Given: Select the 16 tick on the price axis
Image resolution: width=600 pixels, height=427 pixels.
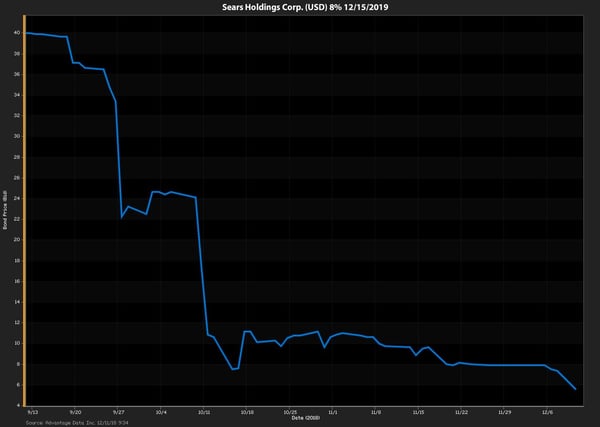Looking at the screenshot, I should (x=17, y=281).
